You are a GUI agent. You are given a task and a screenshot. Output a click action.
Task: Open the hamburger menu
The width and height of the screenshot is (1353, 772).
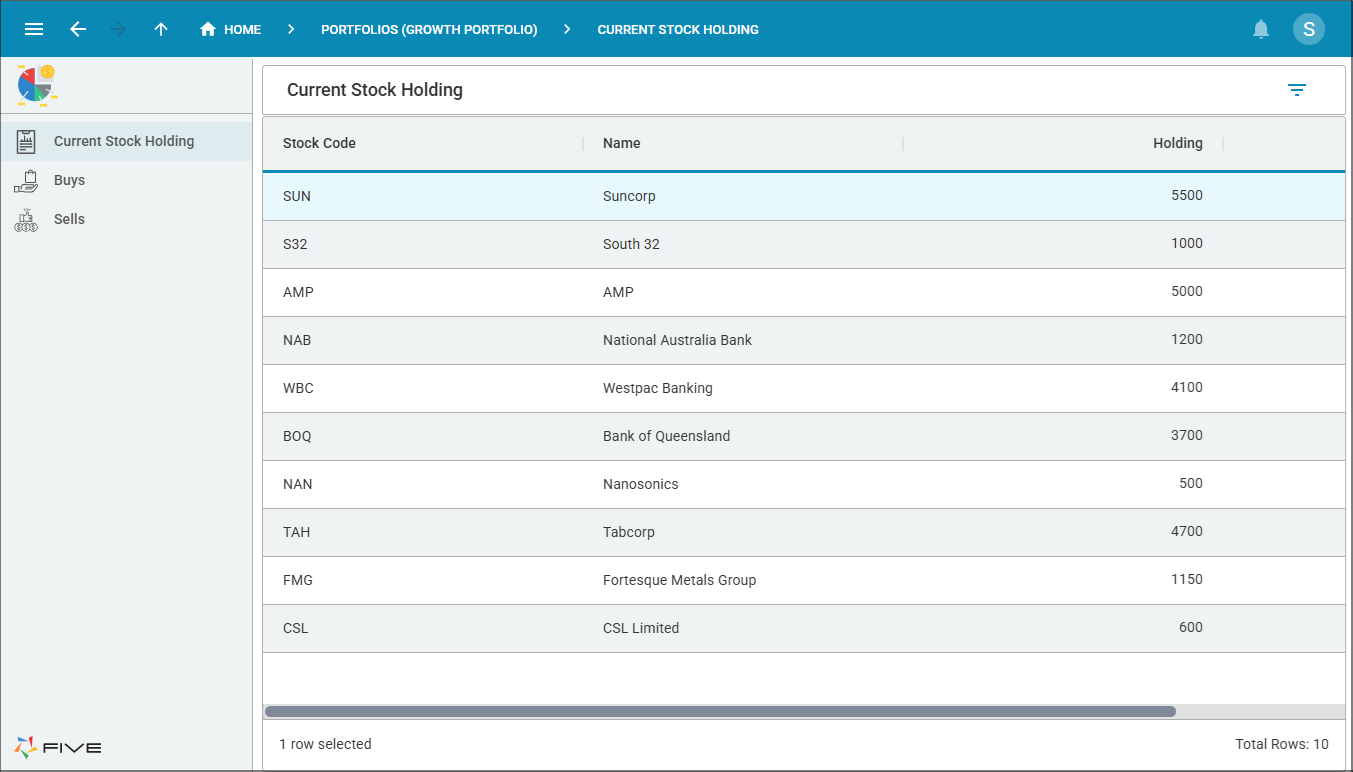(x=34, y=29)
